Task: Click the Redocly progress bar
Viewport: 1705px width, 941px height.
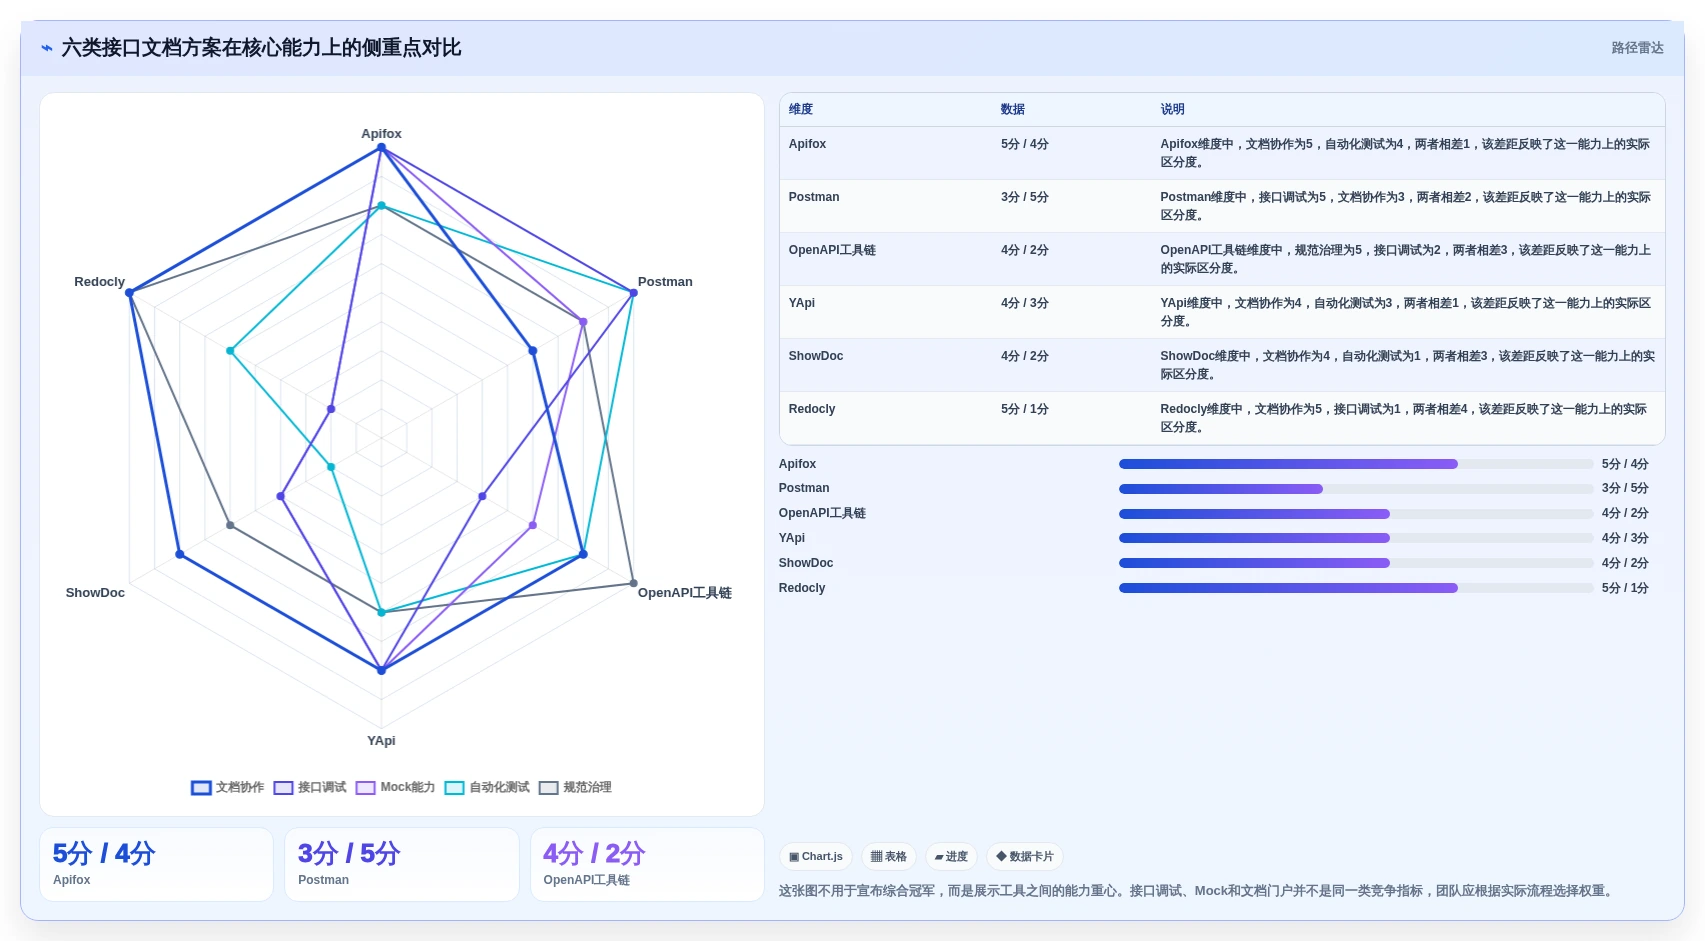Action: click(1356, 588)
